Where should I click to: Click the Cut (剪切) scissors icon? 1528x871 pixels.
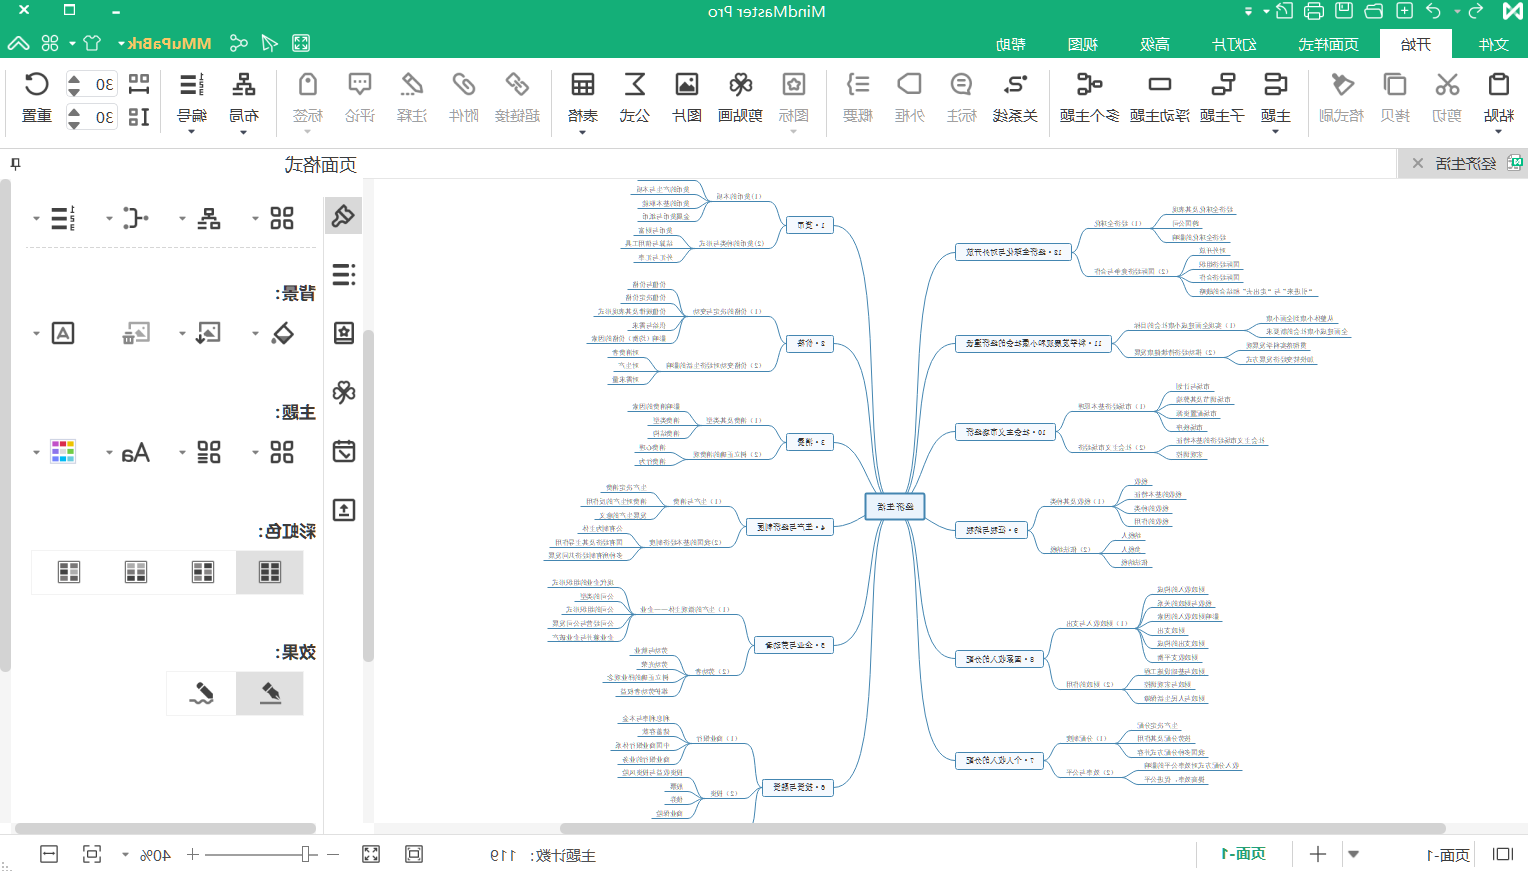(1446, 85)
